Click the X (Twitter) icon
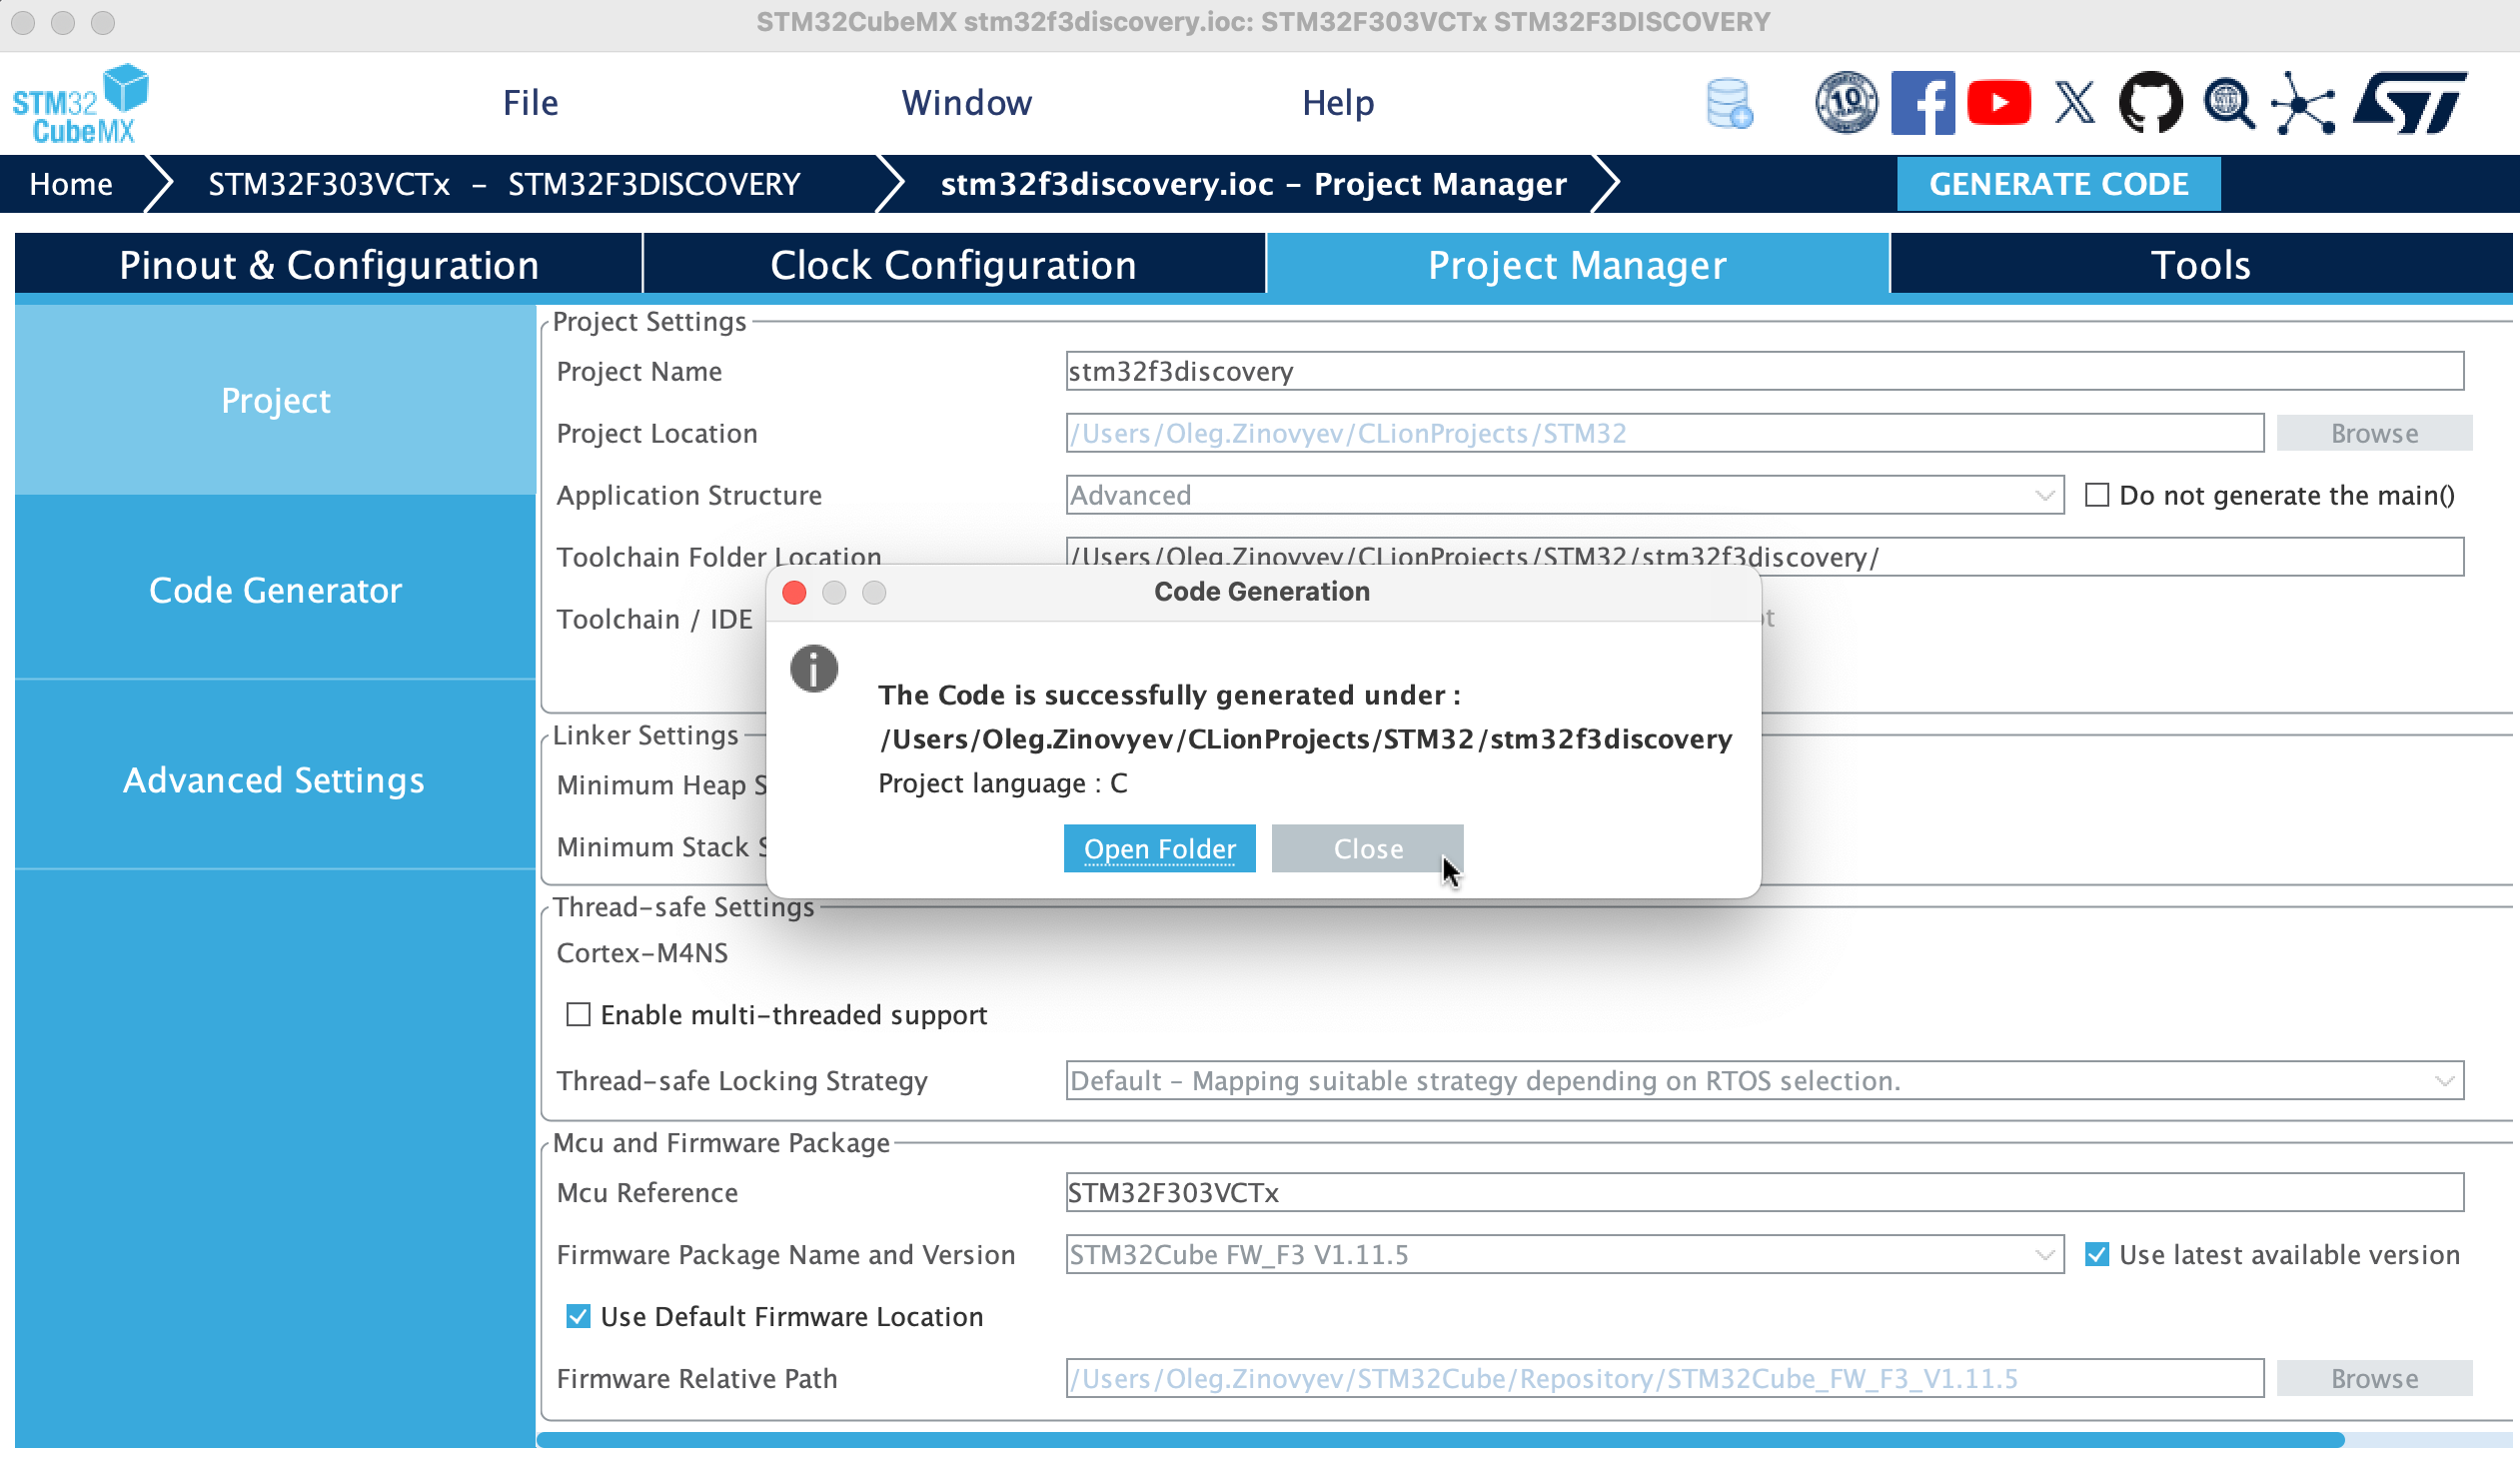This screenshot has height=1457, width=2520. [2074, 103]
